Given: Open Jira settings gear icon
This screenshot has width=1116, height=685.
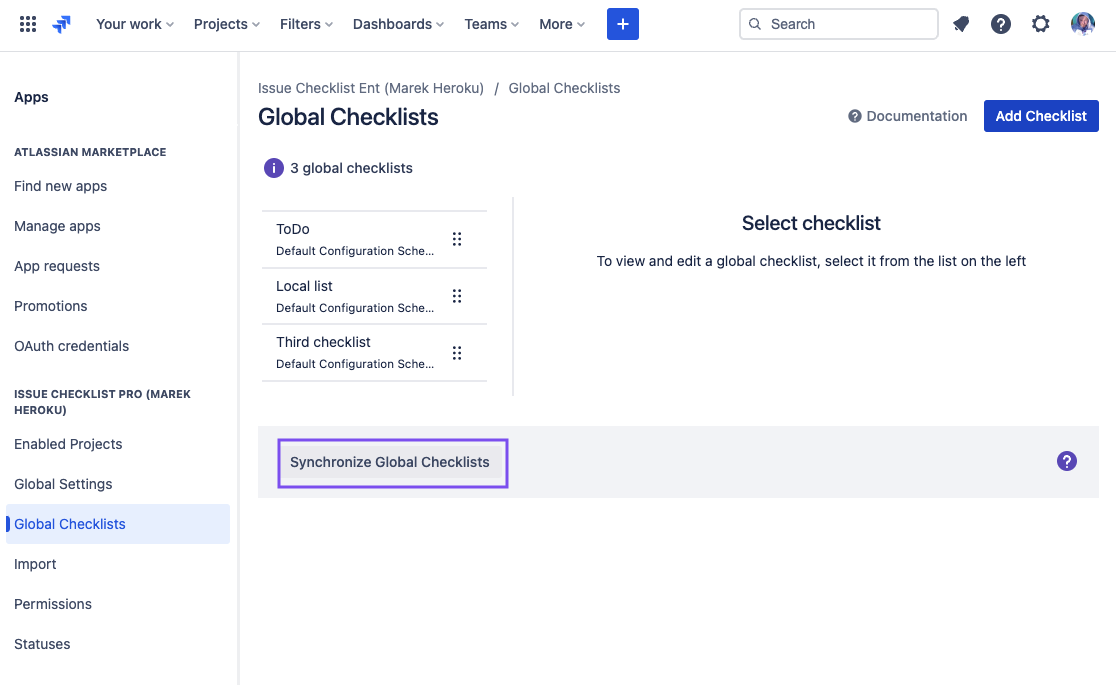Looking at the screenshot, I should tap(1040, 23).
